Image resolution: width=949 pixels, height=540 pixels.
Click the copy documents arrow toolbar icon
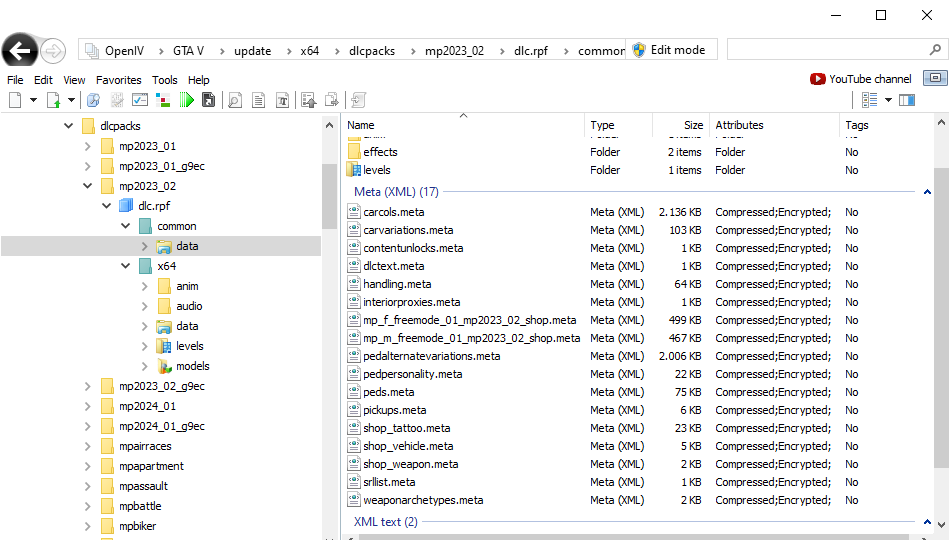point(332,100)
